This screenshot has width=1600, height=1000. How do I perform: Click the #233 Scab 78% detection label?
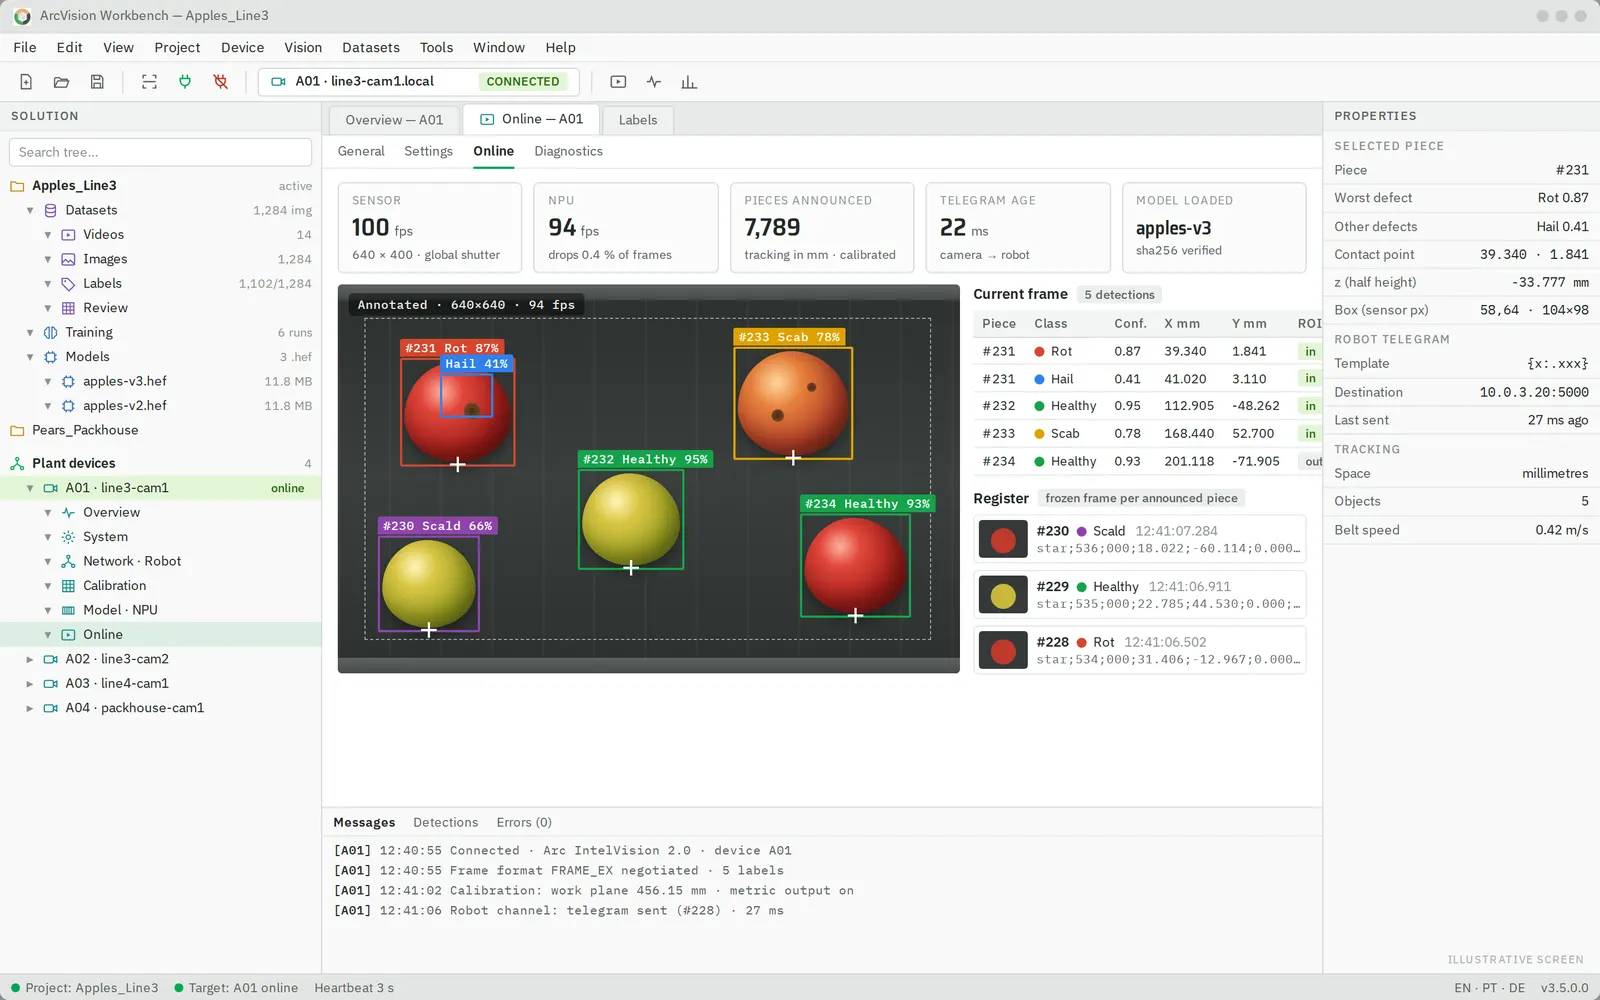pyautogui.click(x=789, y=337)
